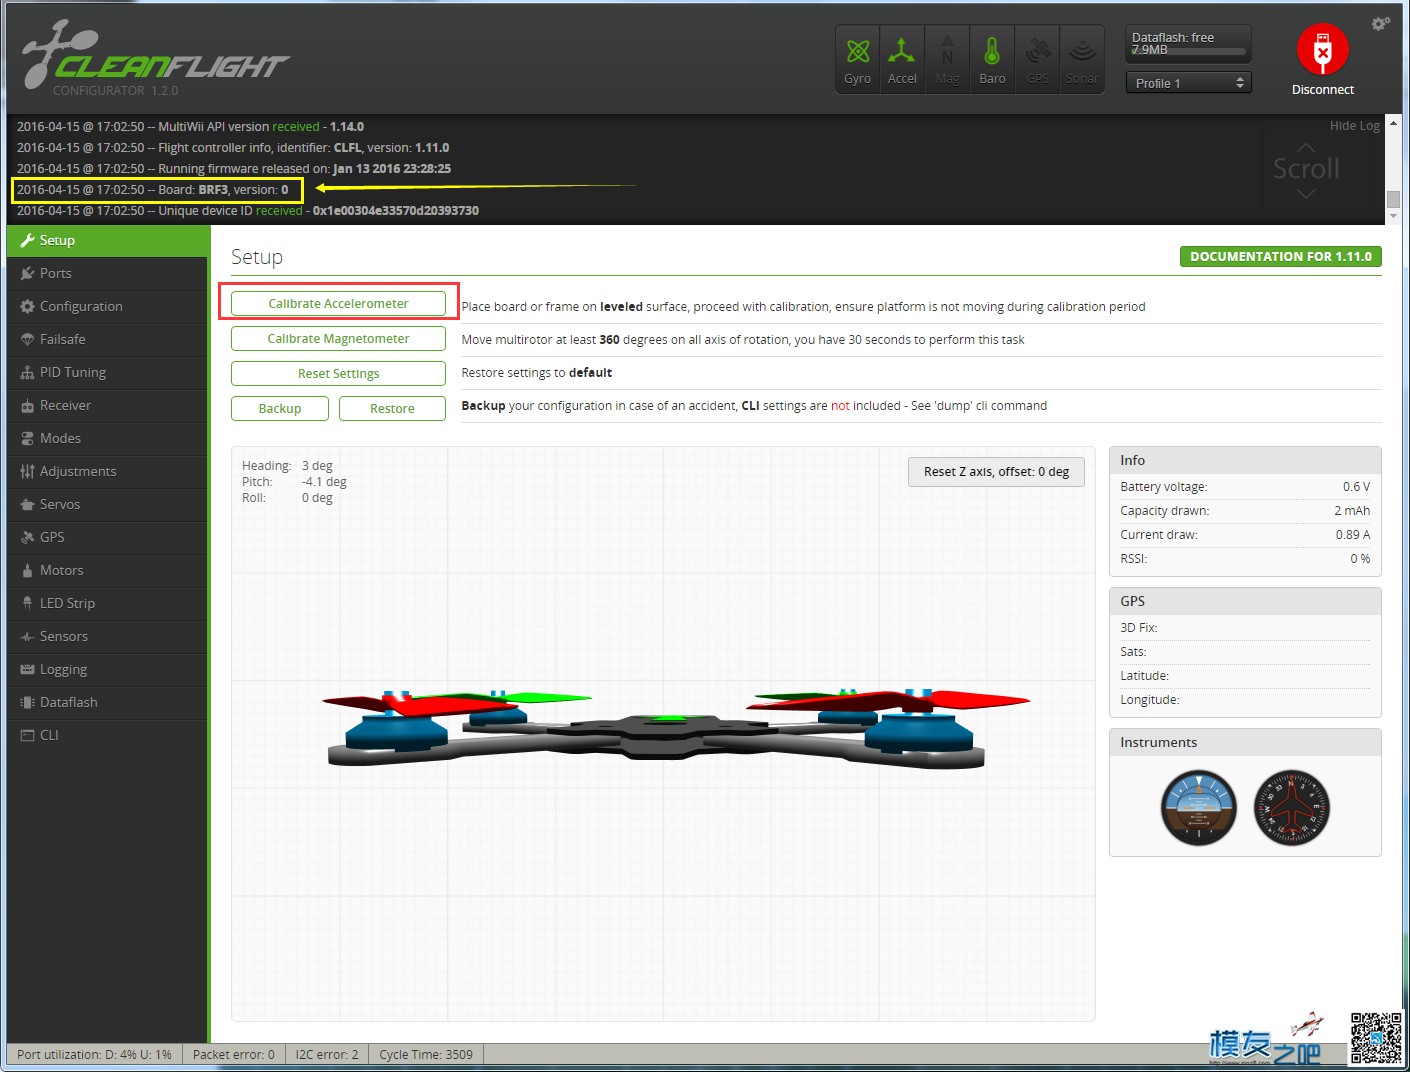The height and width of the screenshot is (1072, 1410).
Task: Open Documentation for 1.11.0 link
Action: 1280,256
